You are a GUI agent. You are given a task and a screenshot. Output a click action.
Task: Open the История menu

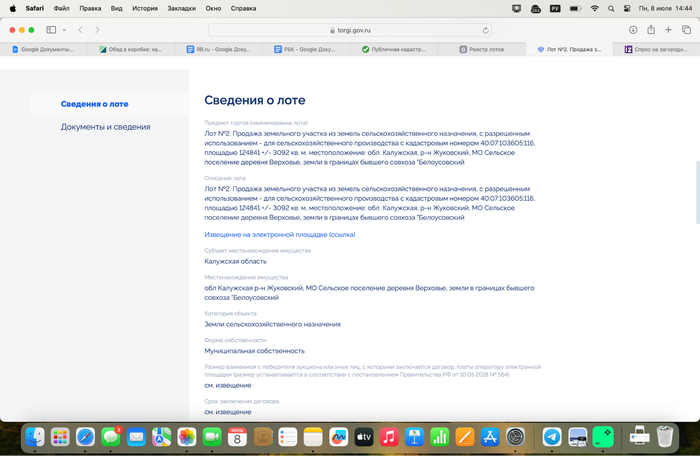coord(144,7)
